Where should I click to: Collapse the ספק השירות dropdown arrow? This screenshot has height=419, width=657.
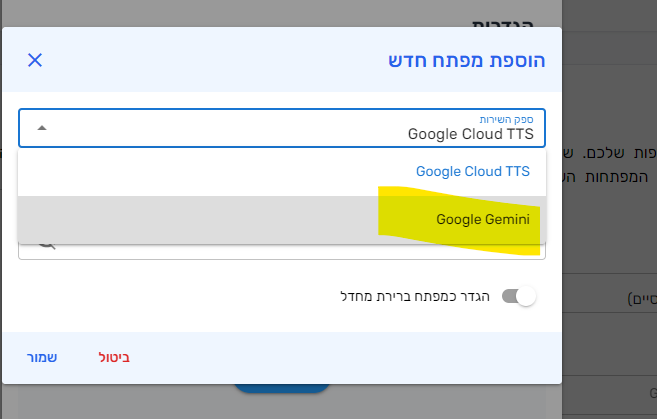[42, 128]
